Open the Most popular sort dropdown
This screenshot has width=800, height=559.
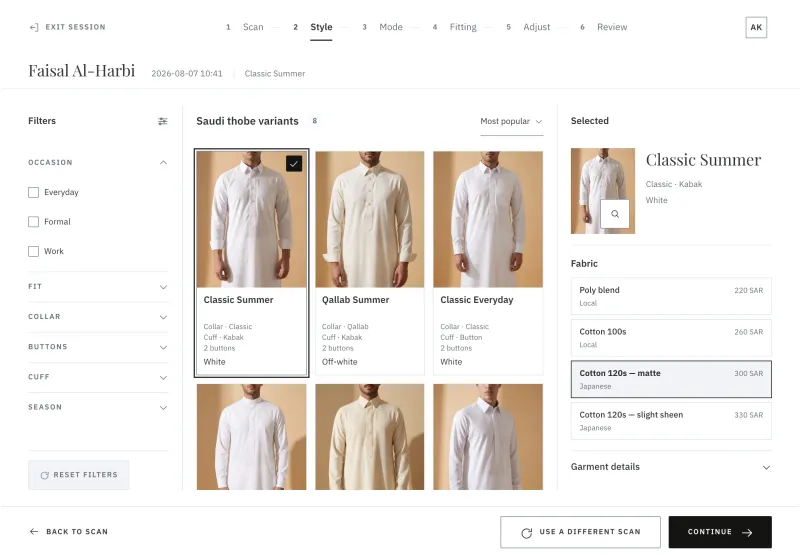(511, 121)
